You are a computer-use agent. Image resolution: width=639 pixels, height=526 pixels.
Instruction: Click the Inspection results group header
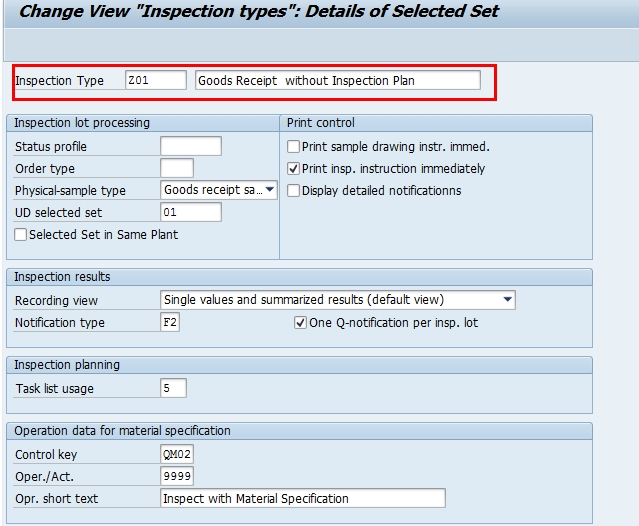tap(300, 277)
